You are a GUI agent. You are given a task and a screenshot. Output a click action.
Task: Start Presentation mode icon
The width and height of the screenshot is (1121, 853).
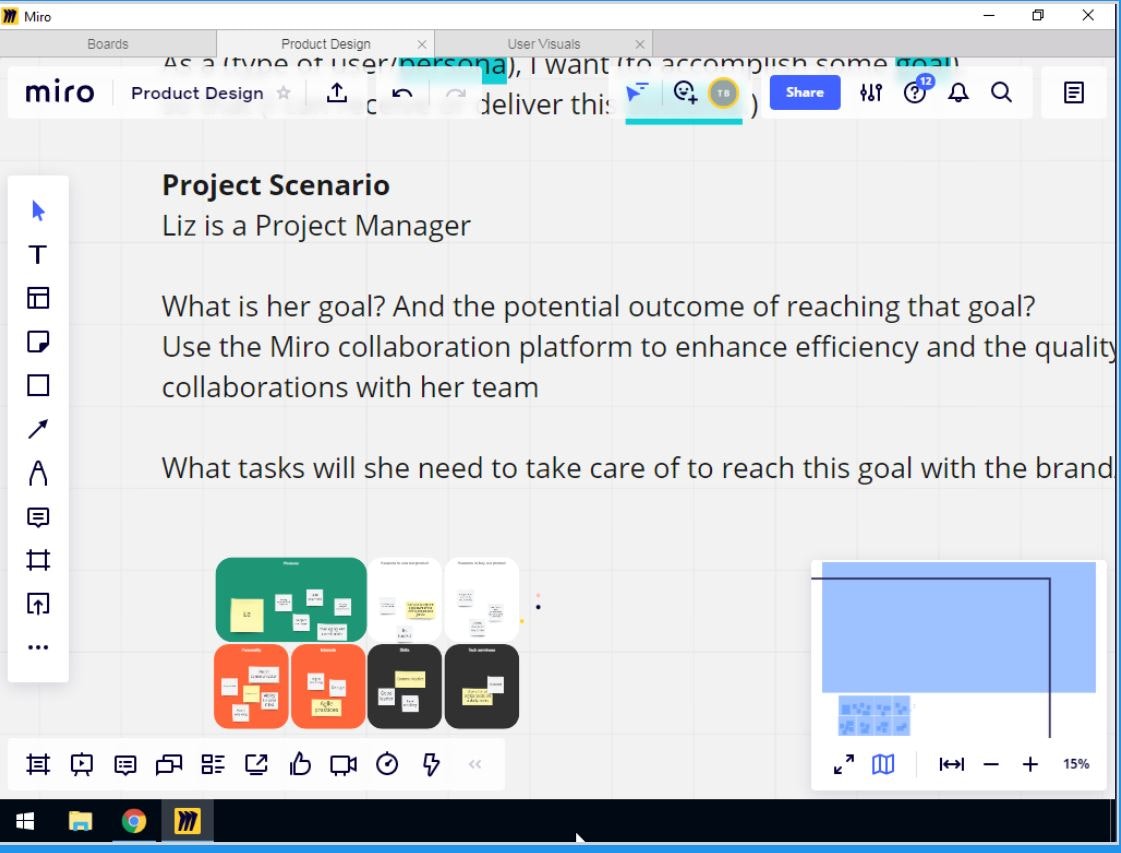click(x=82, y=764)
